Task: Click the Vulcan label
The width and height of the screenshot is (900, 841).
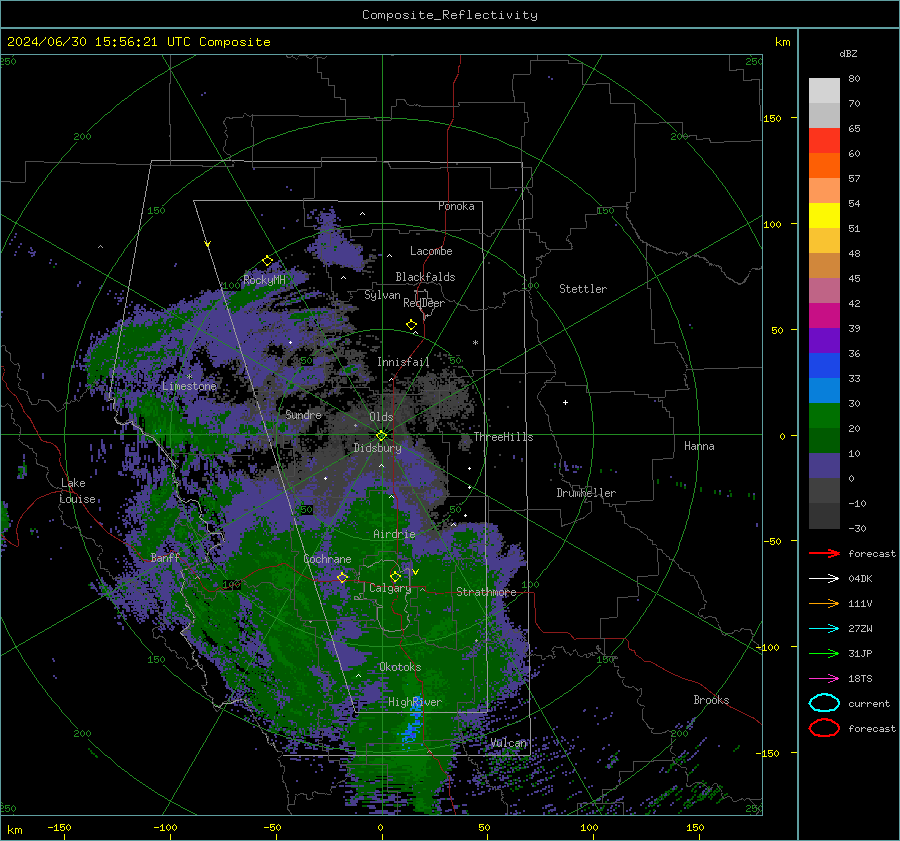Action: tap(509, 743)
